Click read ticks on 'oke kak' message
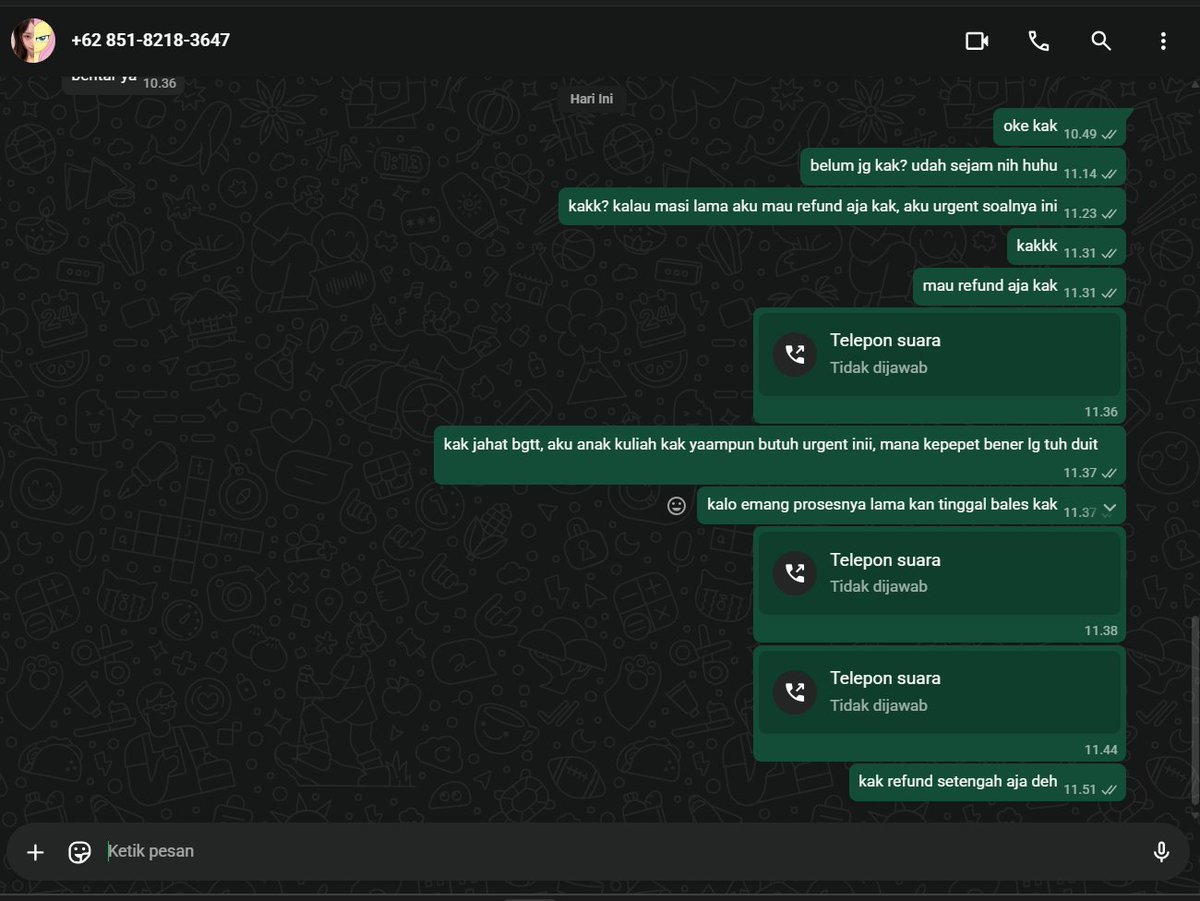Image resolution: width=1200 pixels, height=901 pixels. (1109, 134)
